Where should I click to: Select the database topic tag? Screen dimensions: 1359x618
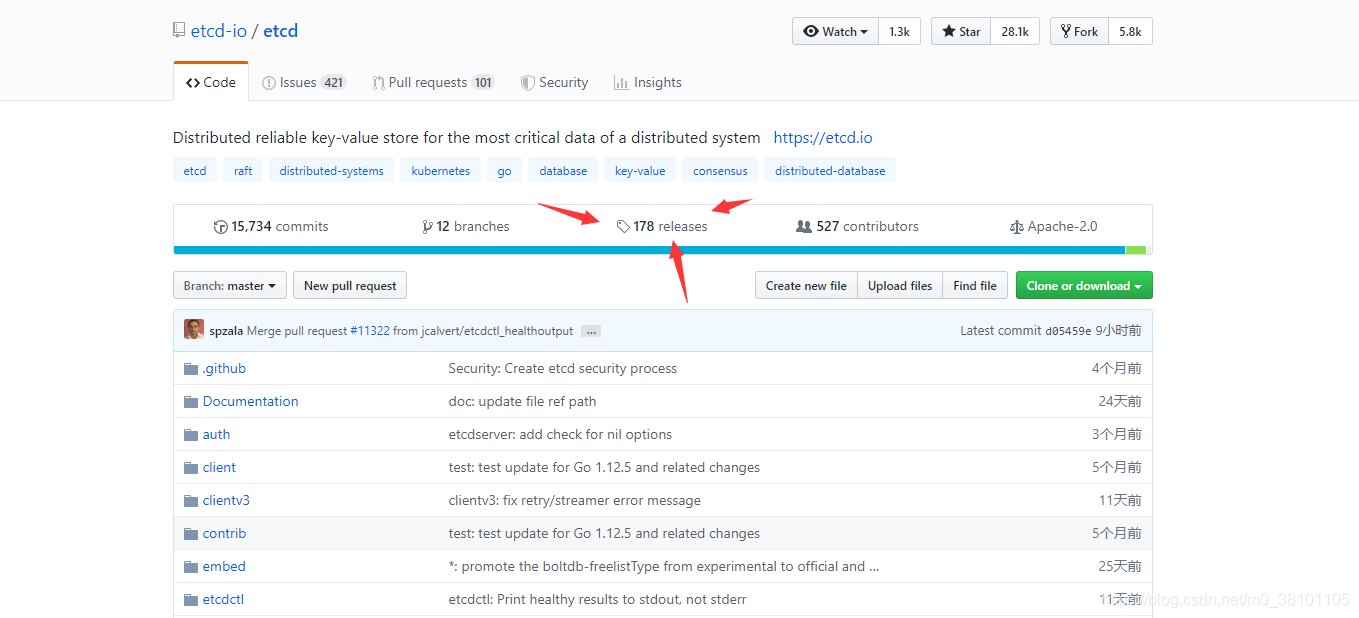click(x=563, y=171)
